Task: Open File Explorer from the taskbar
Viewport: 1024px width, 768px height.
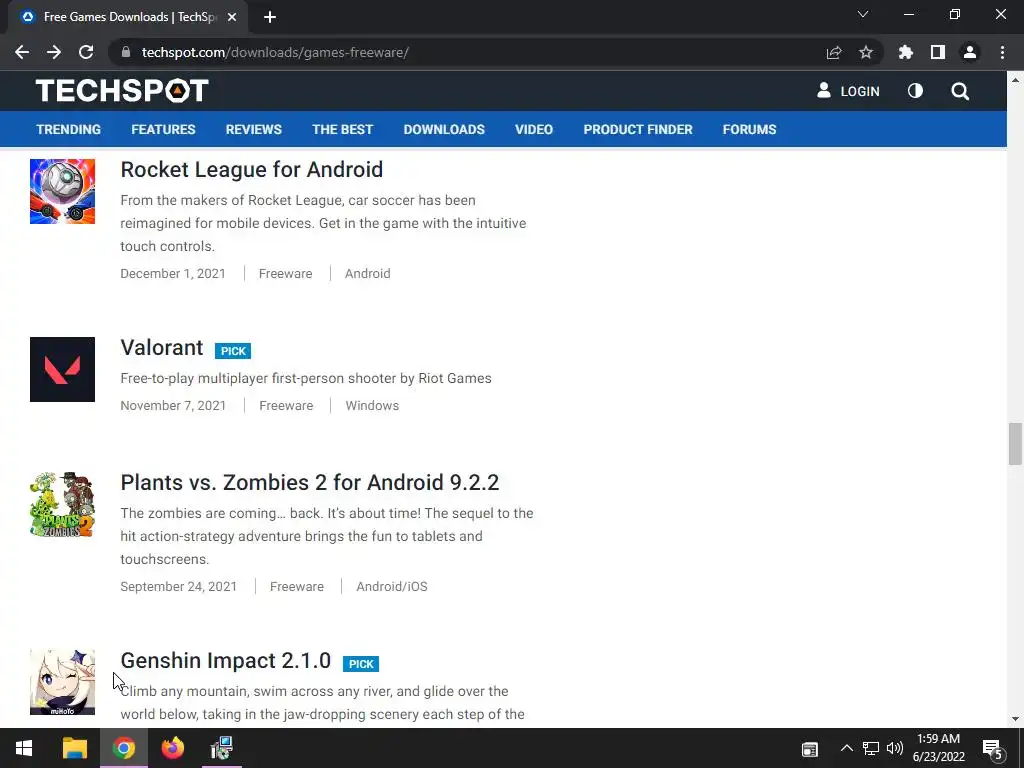Action: (74, 748)
